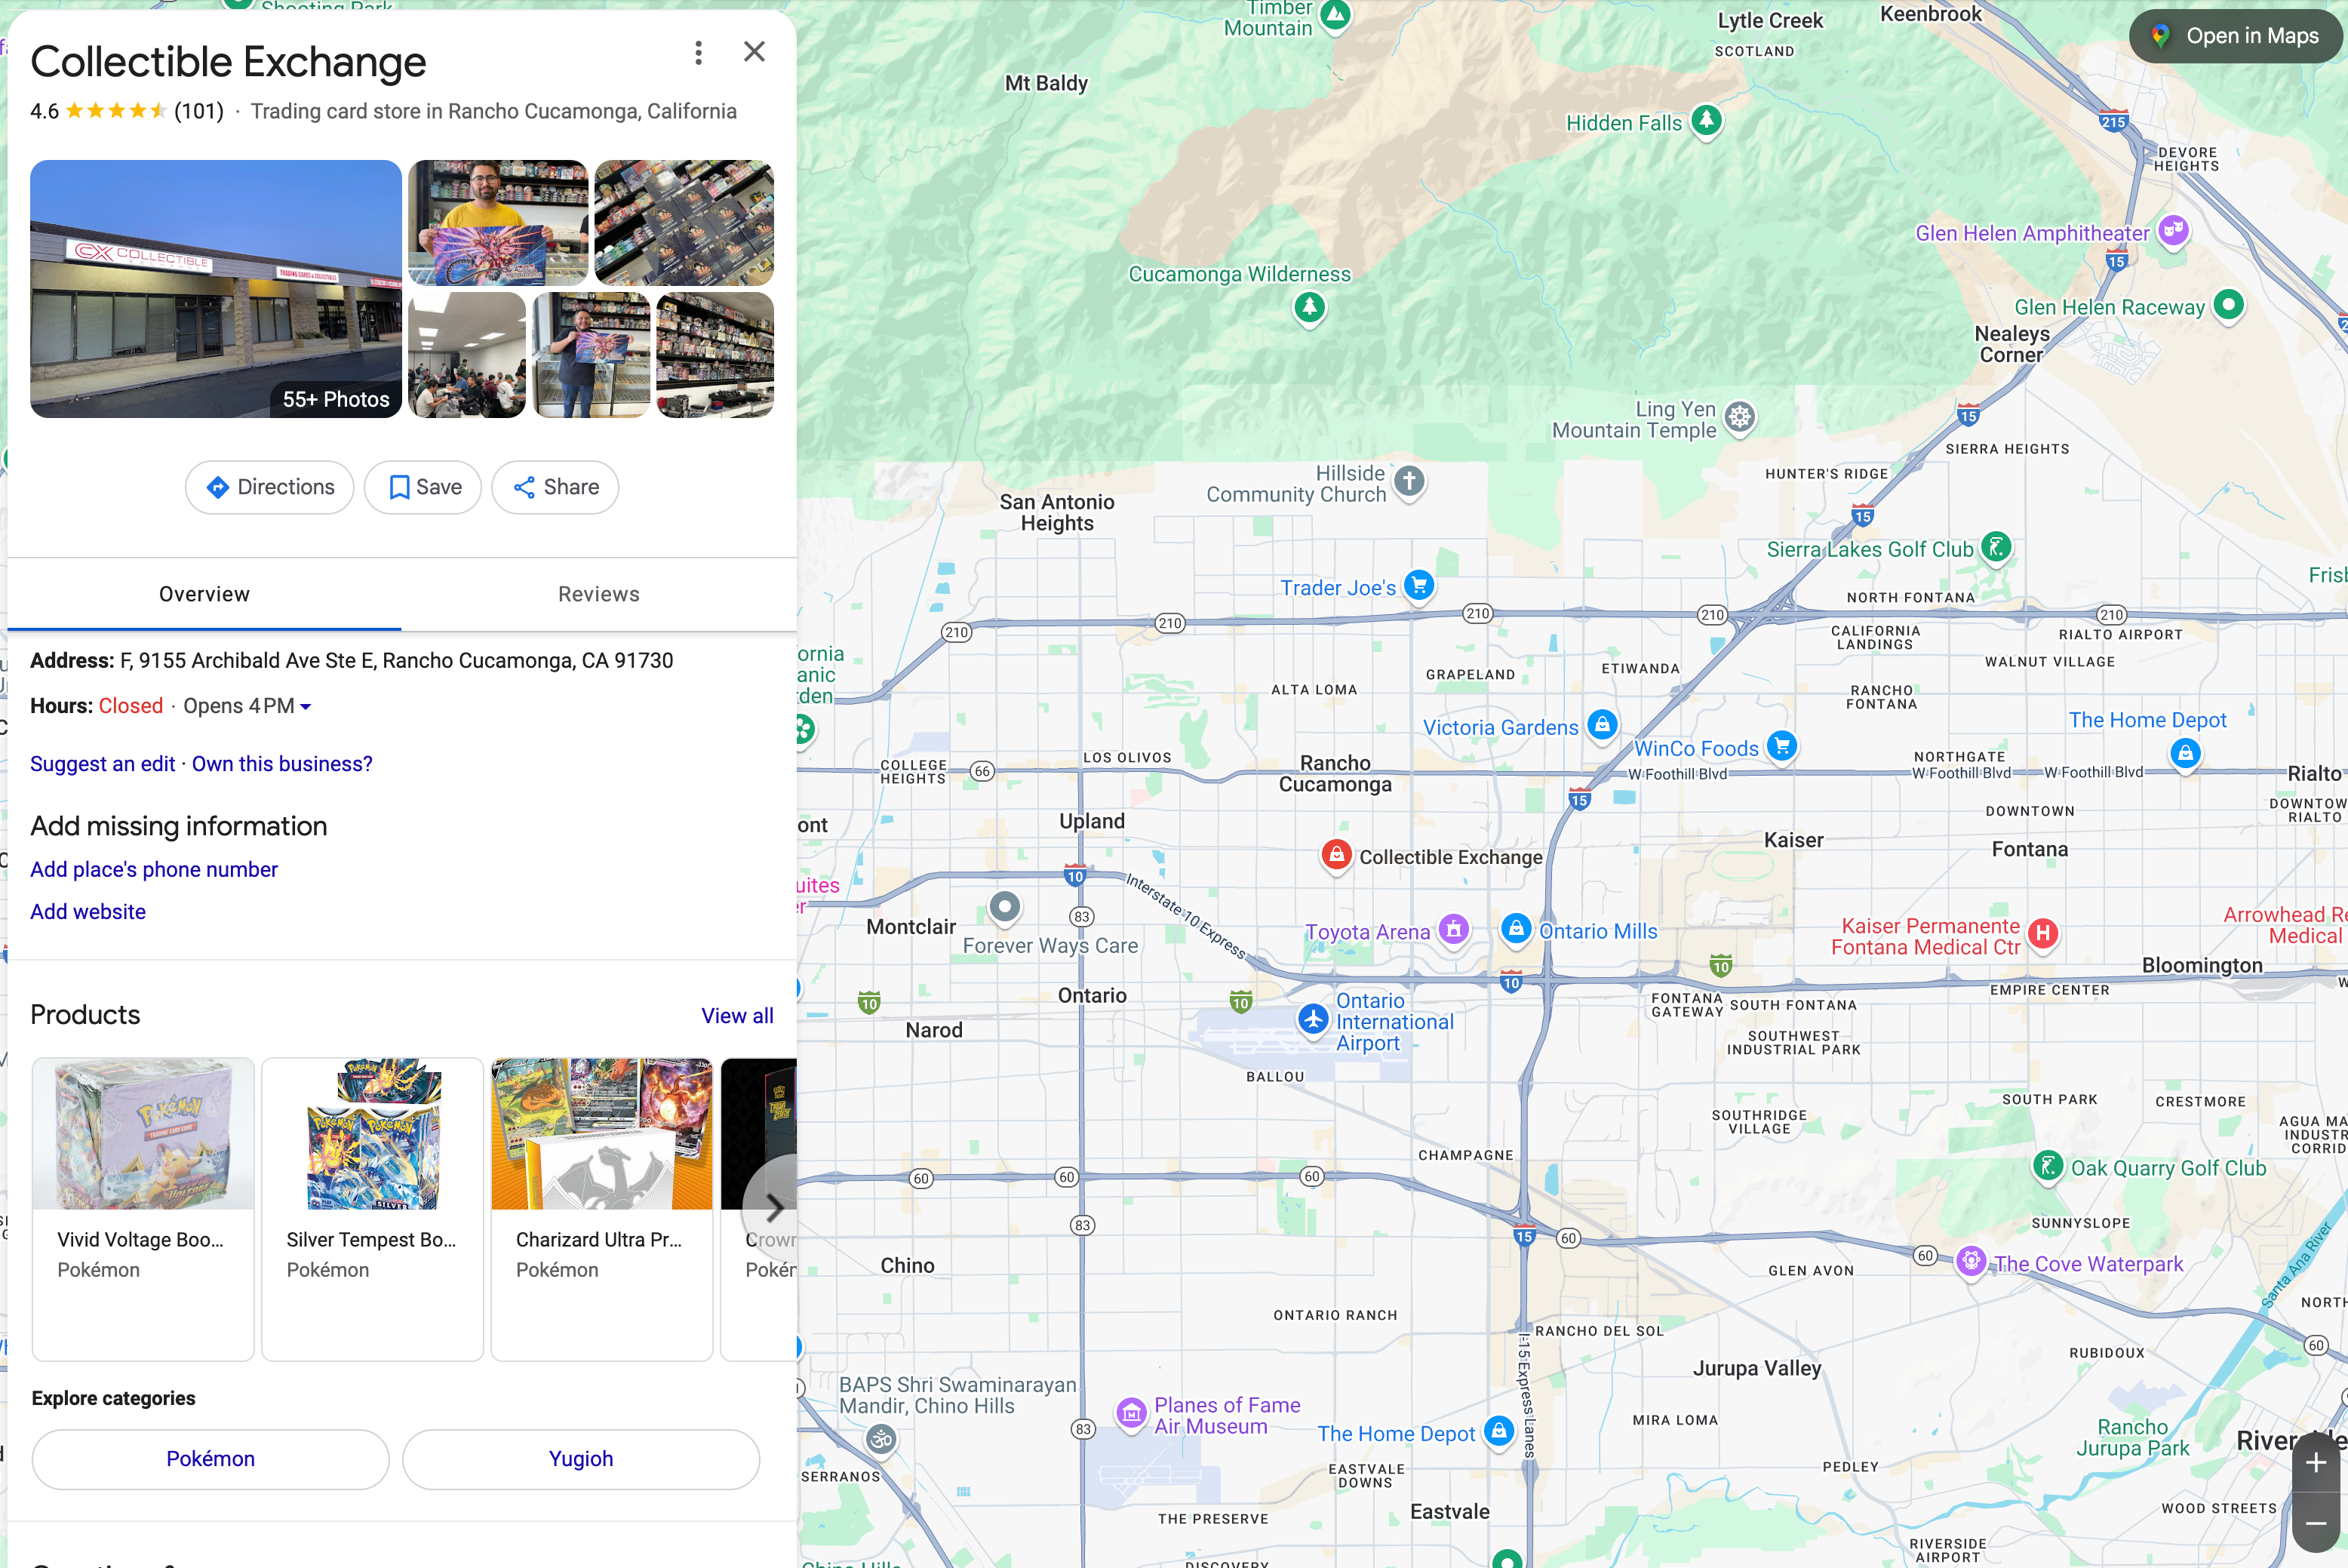Click Cucamonga Wilderness tree marker

click(1310, 307)
